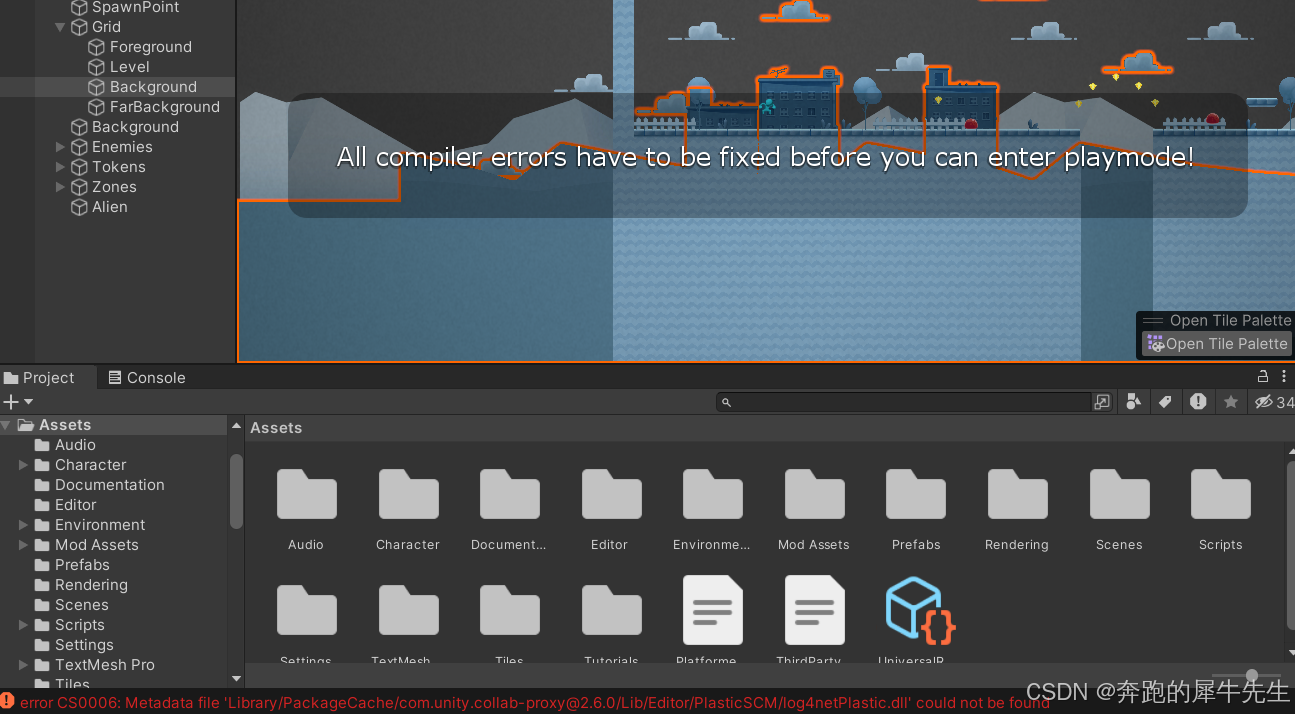The height and width of the screenshot is (714, 1295).
Task: Switch to the Console tab
Action: pos(147,377)
